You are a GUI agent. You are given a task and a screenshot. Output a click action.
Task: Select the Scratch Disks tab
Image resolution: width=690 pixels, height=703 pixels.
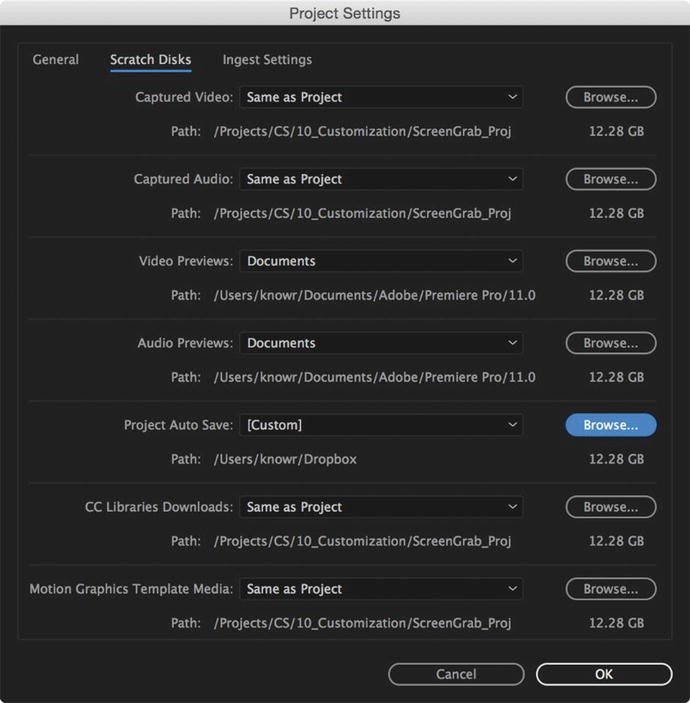pyautogui.click(x=151, y=60)
